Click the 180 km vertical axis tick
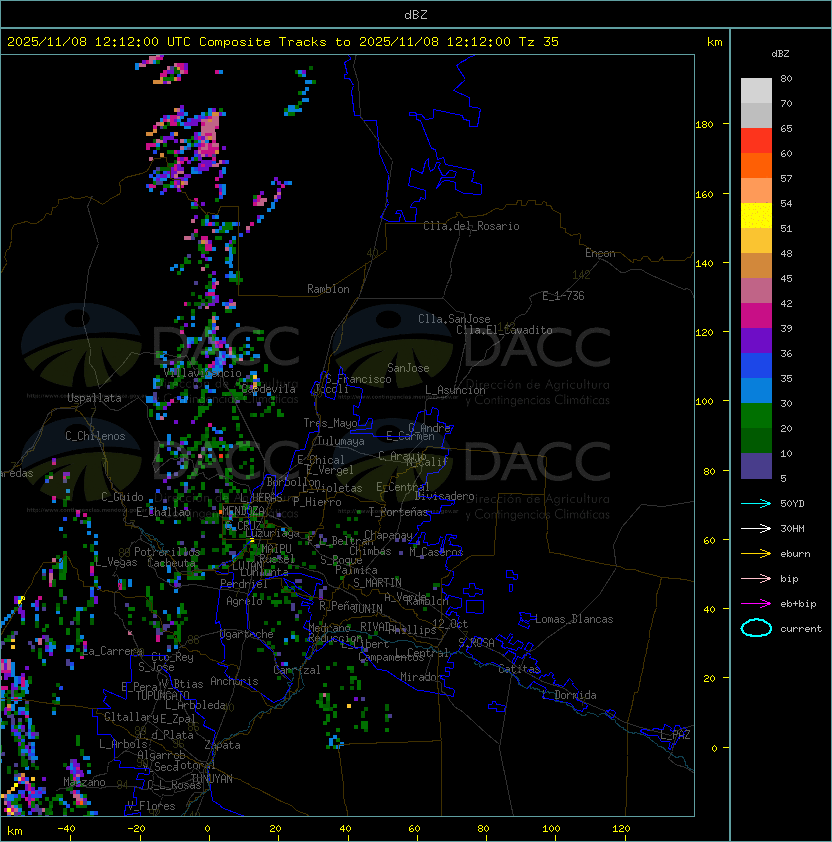This screenshot has height=842, width=832. coord(705,125)
